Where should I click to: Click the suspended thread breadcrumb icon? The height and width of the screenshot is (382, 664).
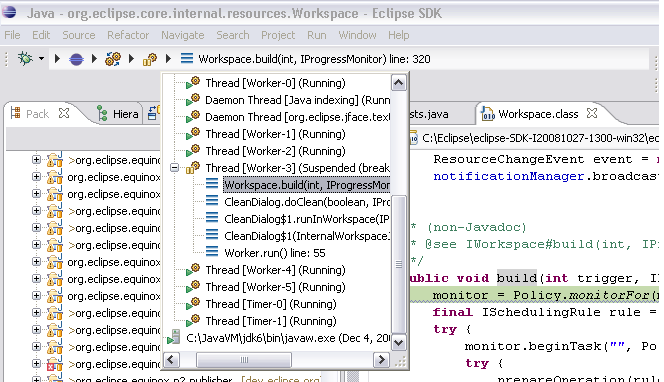click(x=150, y=59)
